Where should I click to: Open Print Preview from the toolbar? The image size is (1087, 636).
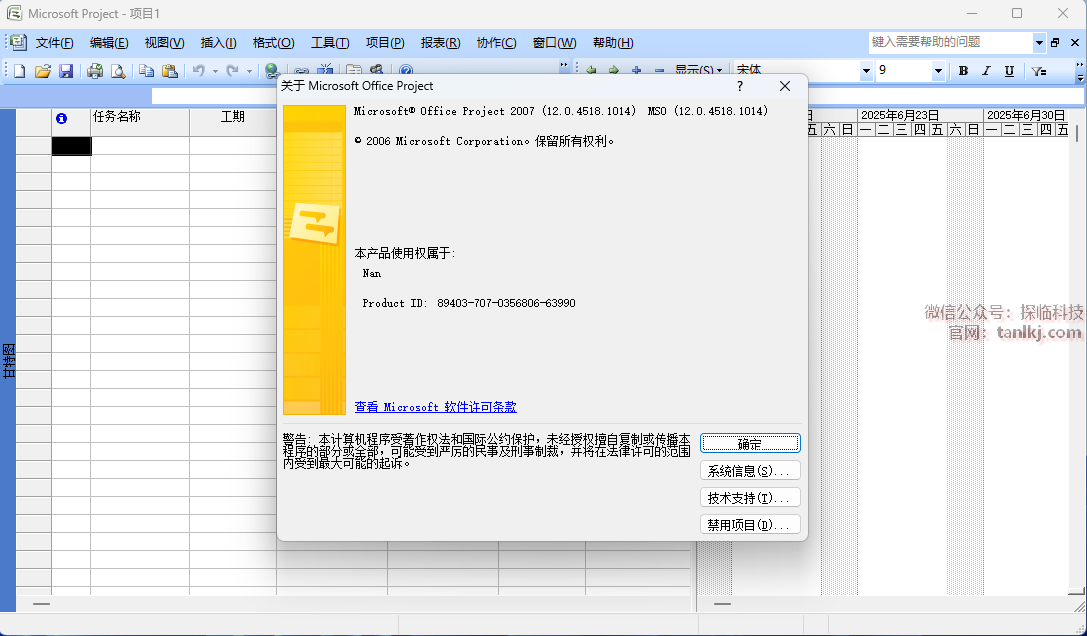[118, 71]
